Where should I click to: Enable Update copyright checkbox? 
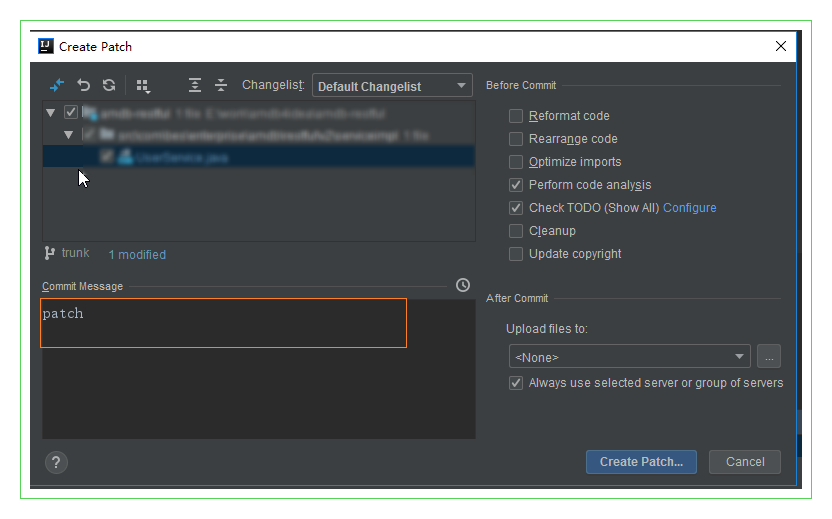(x=516, y=254)
